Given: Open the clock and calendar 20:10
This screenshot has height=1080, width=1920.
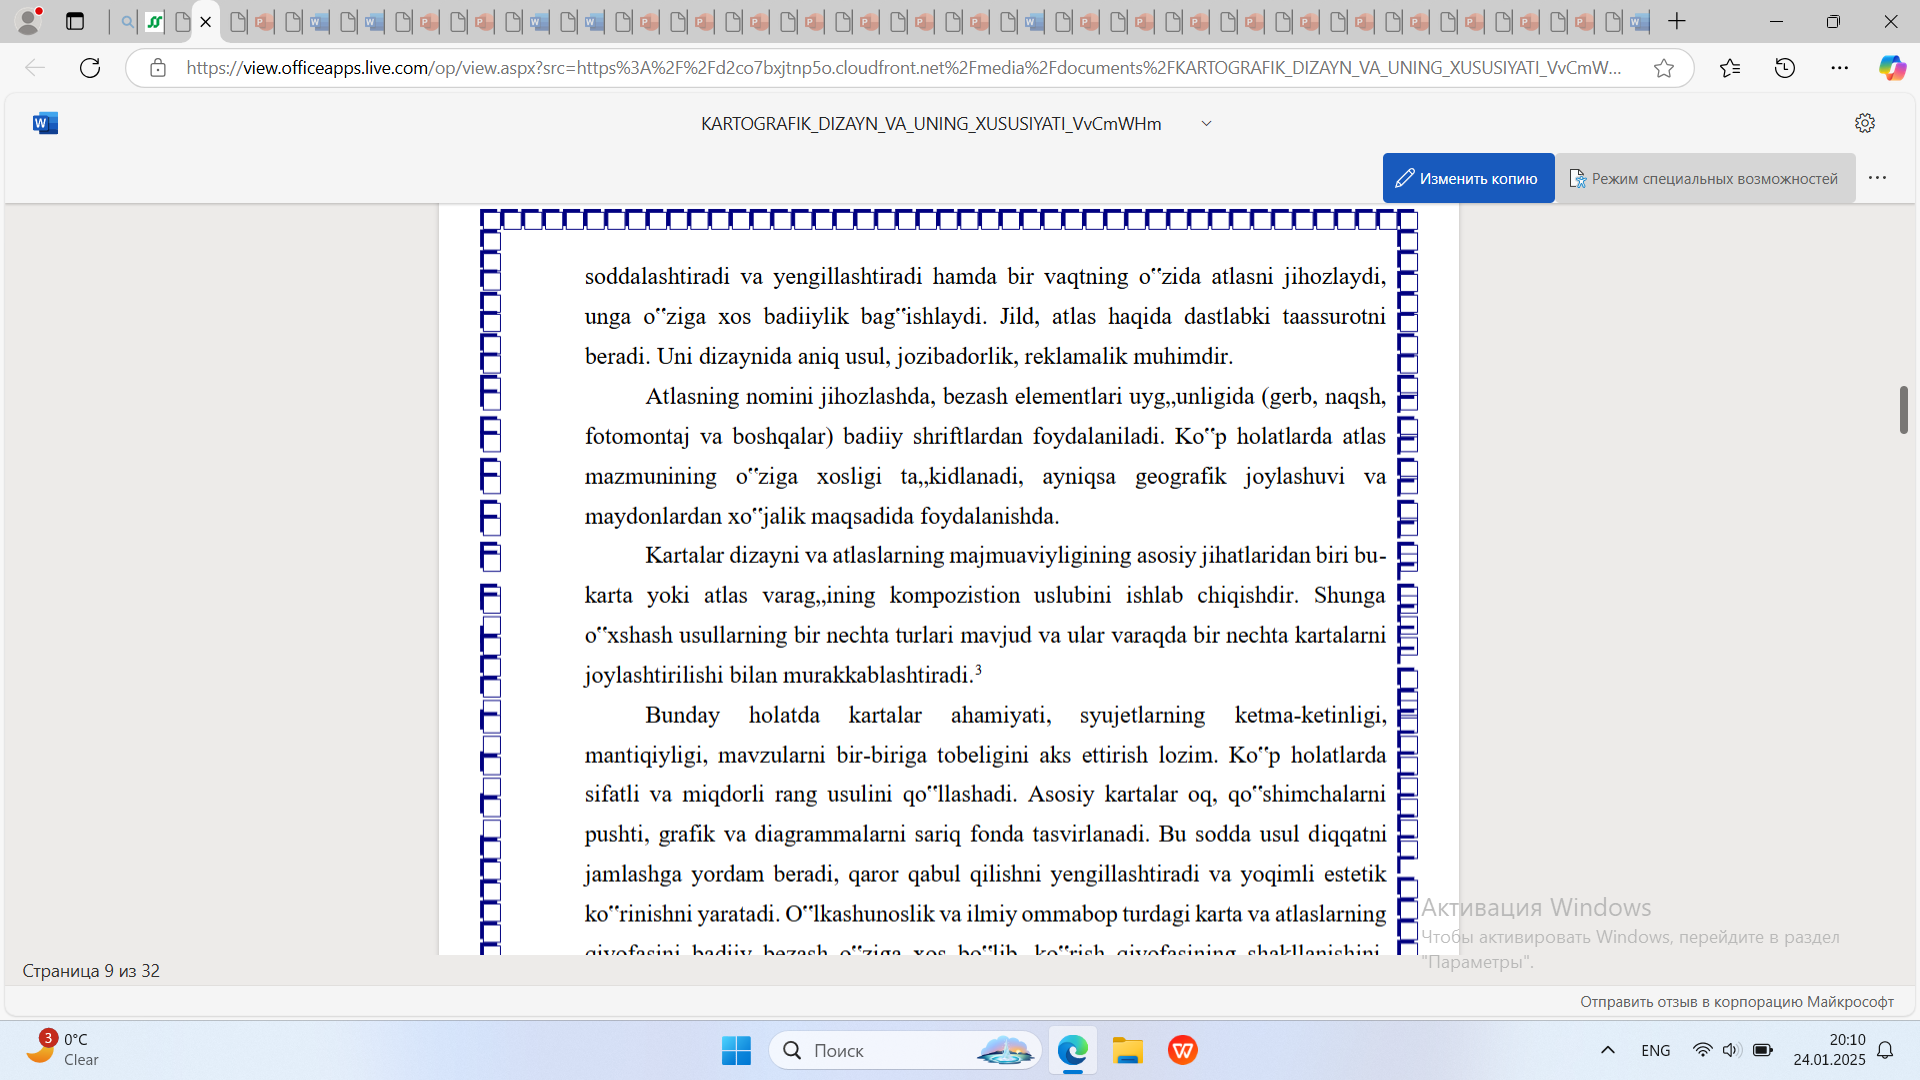Looking at the screenshot, I should 1829,1050.
